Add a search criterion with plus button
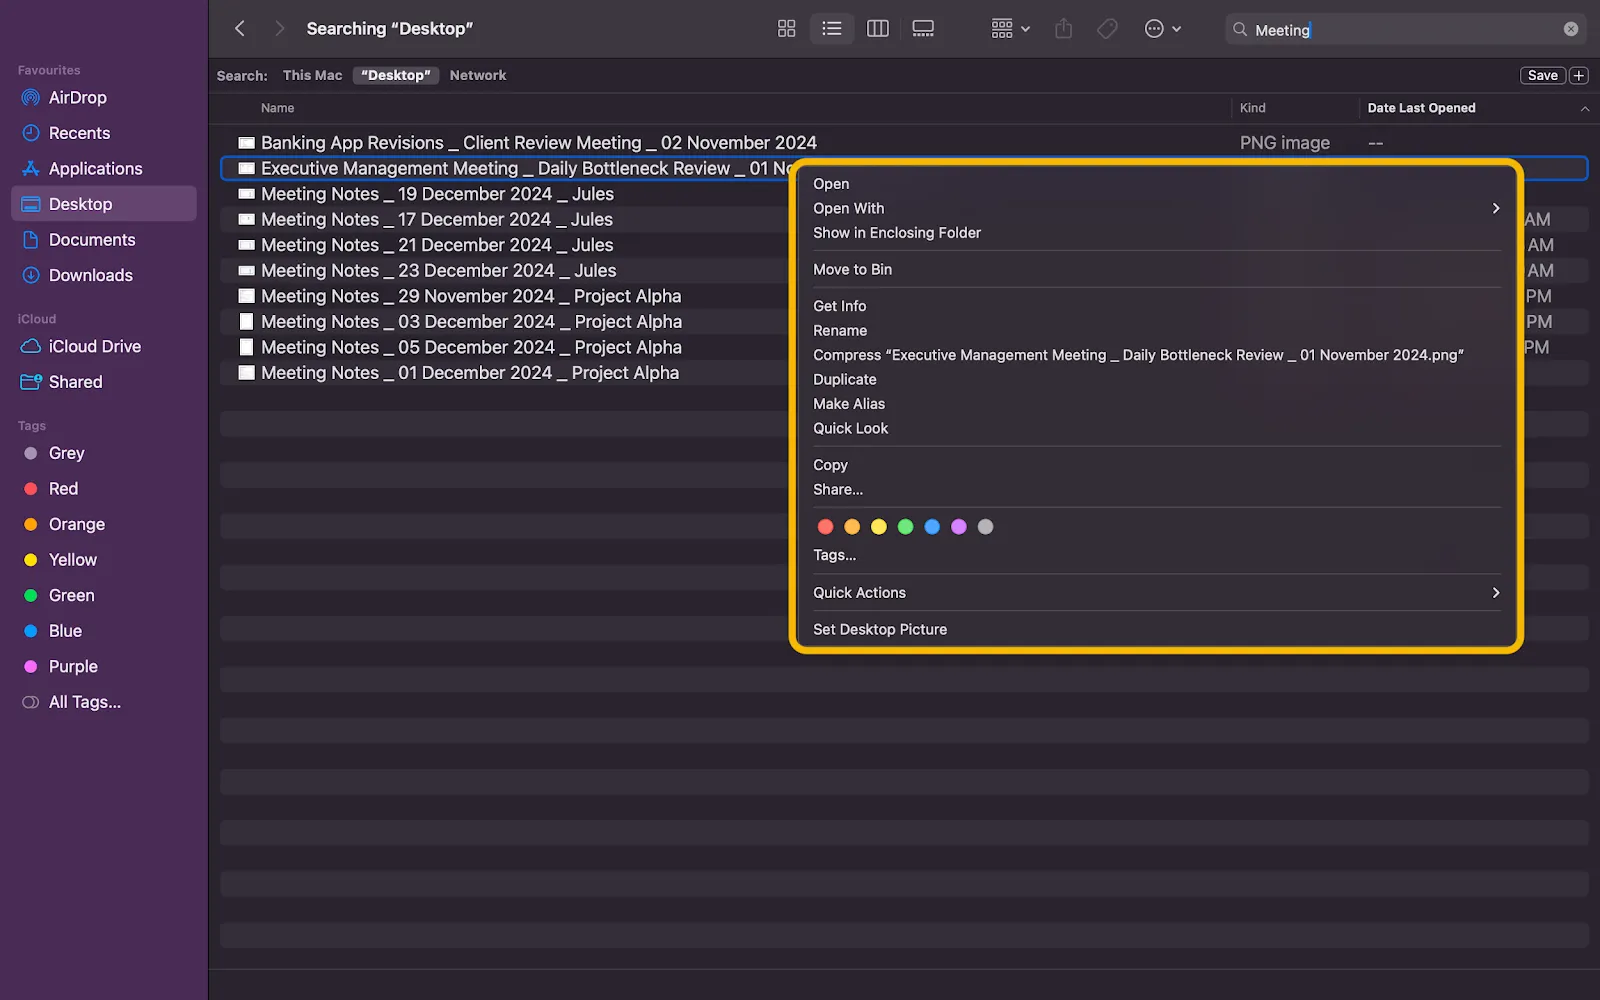Viewport: 1600px width, 1000px height. tap(1578, 75)
